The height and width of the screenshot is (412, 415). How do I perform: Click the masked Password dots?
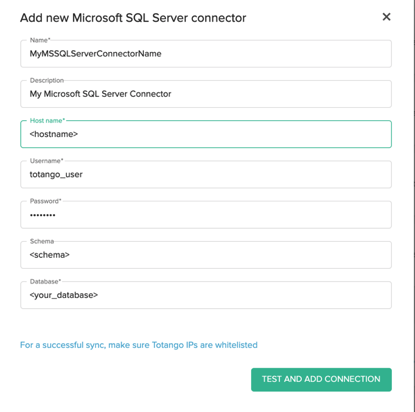43,215
